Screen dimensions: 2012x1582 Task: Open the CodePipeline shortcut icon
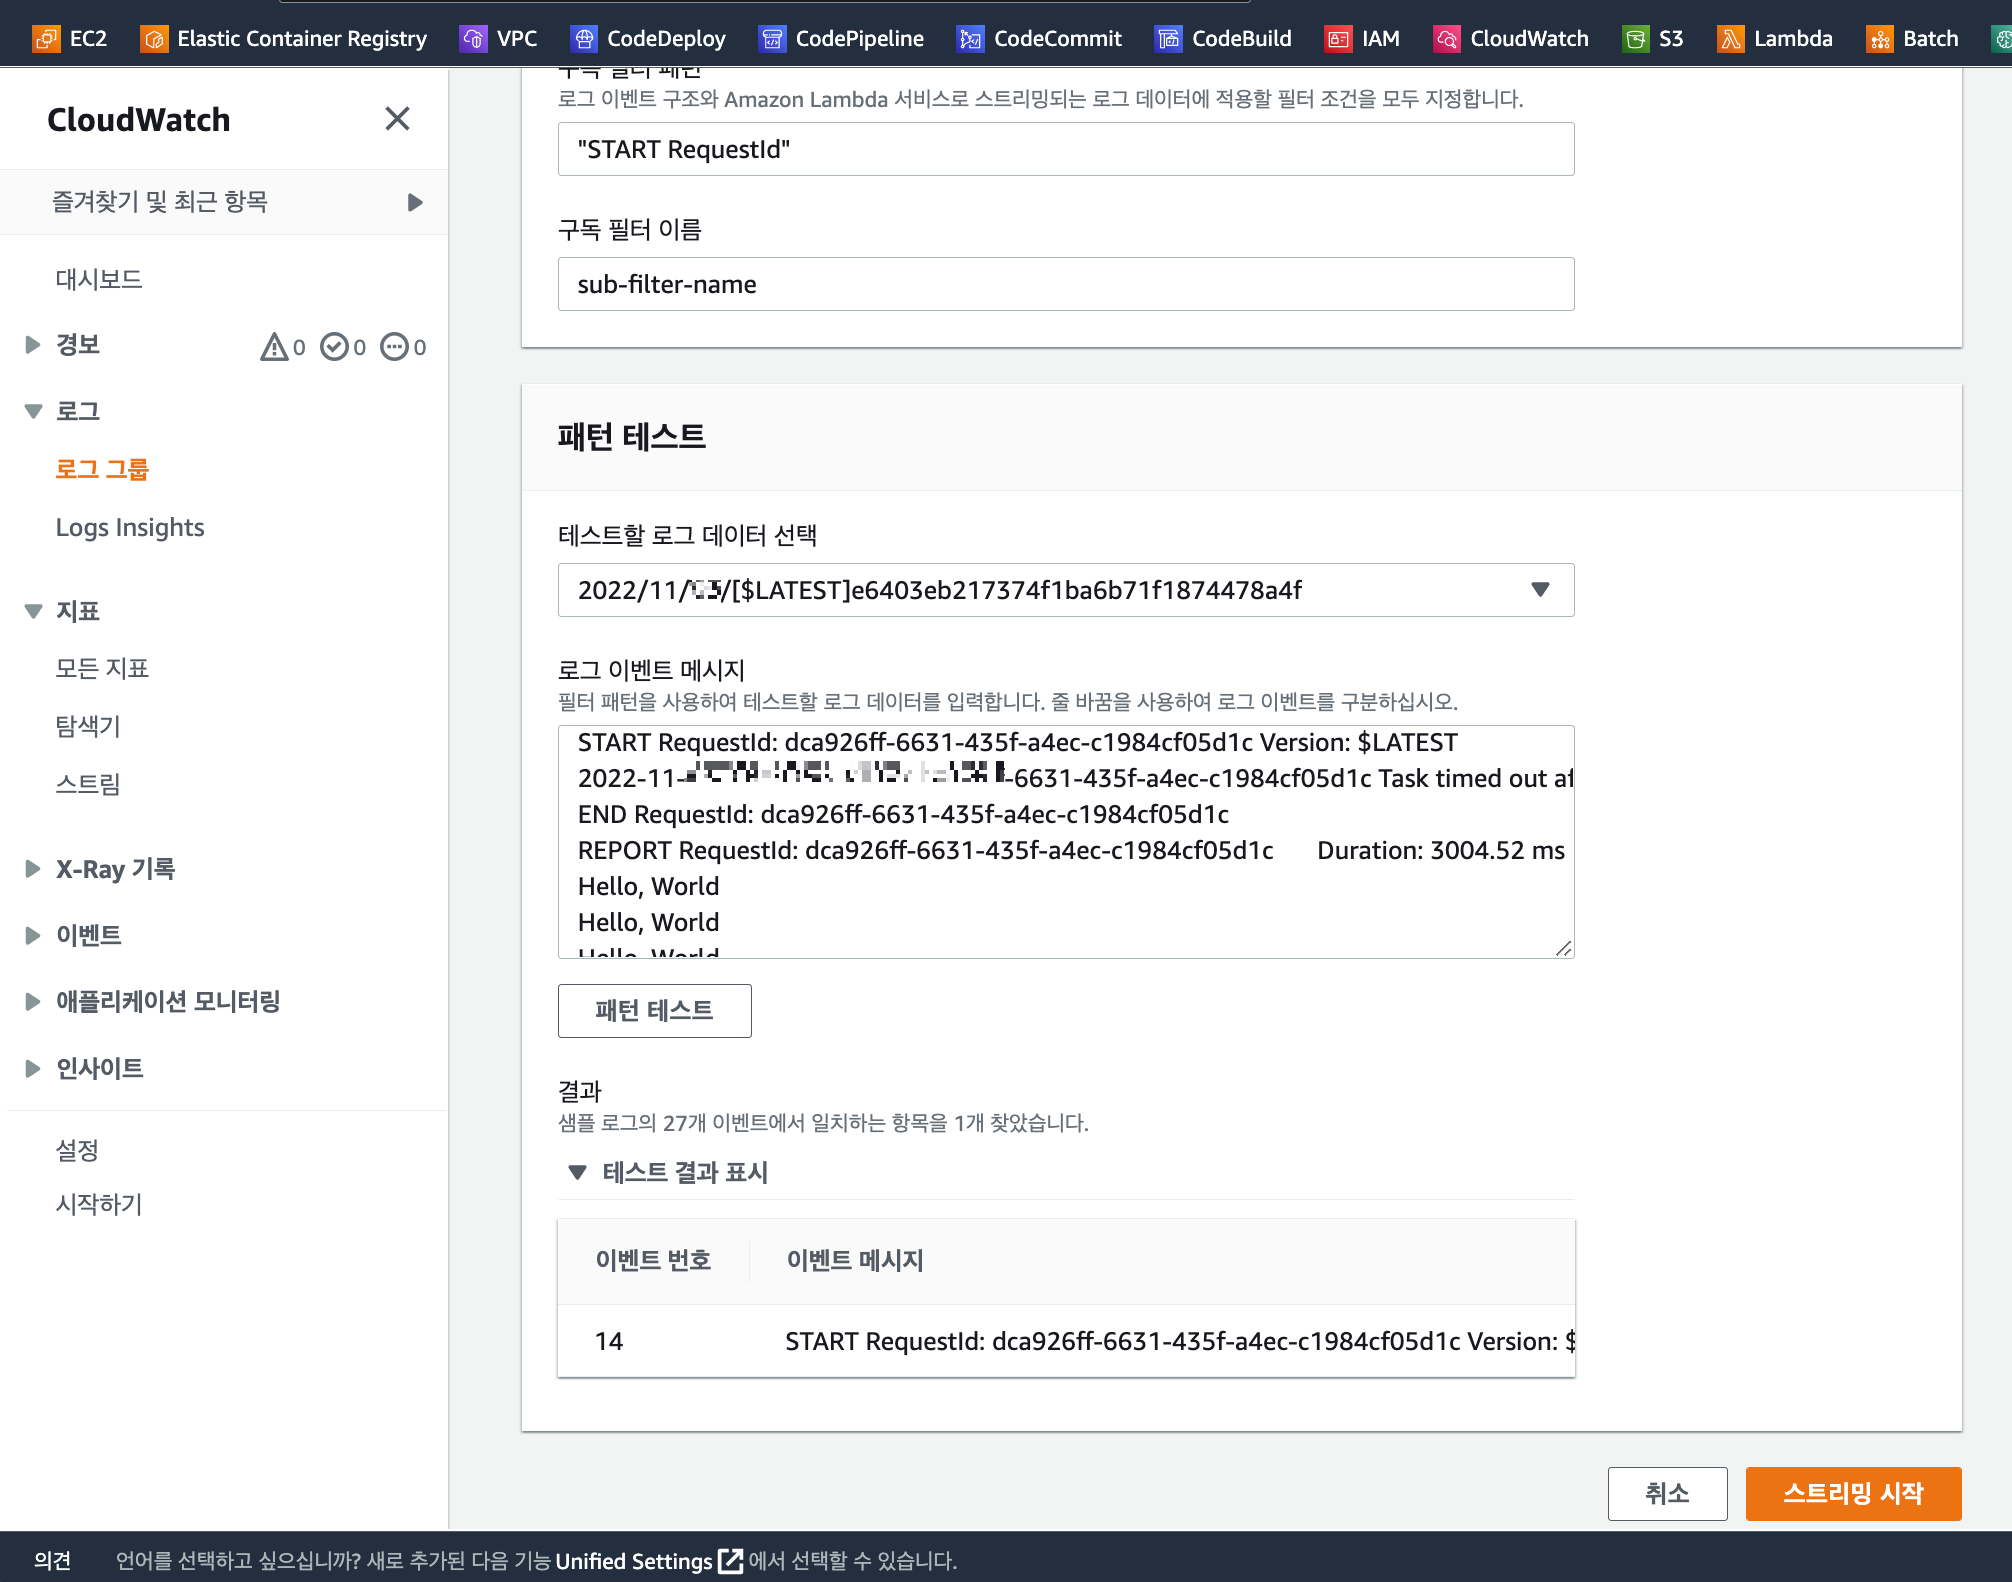(x=772, y=39)
